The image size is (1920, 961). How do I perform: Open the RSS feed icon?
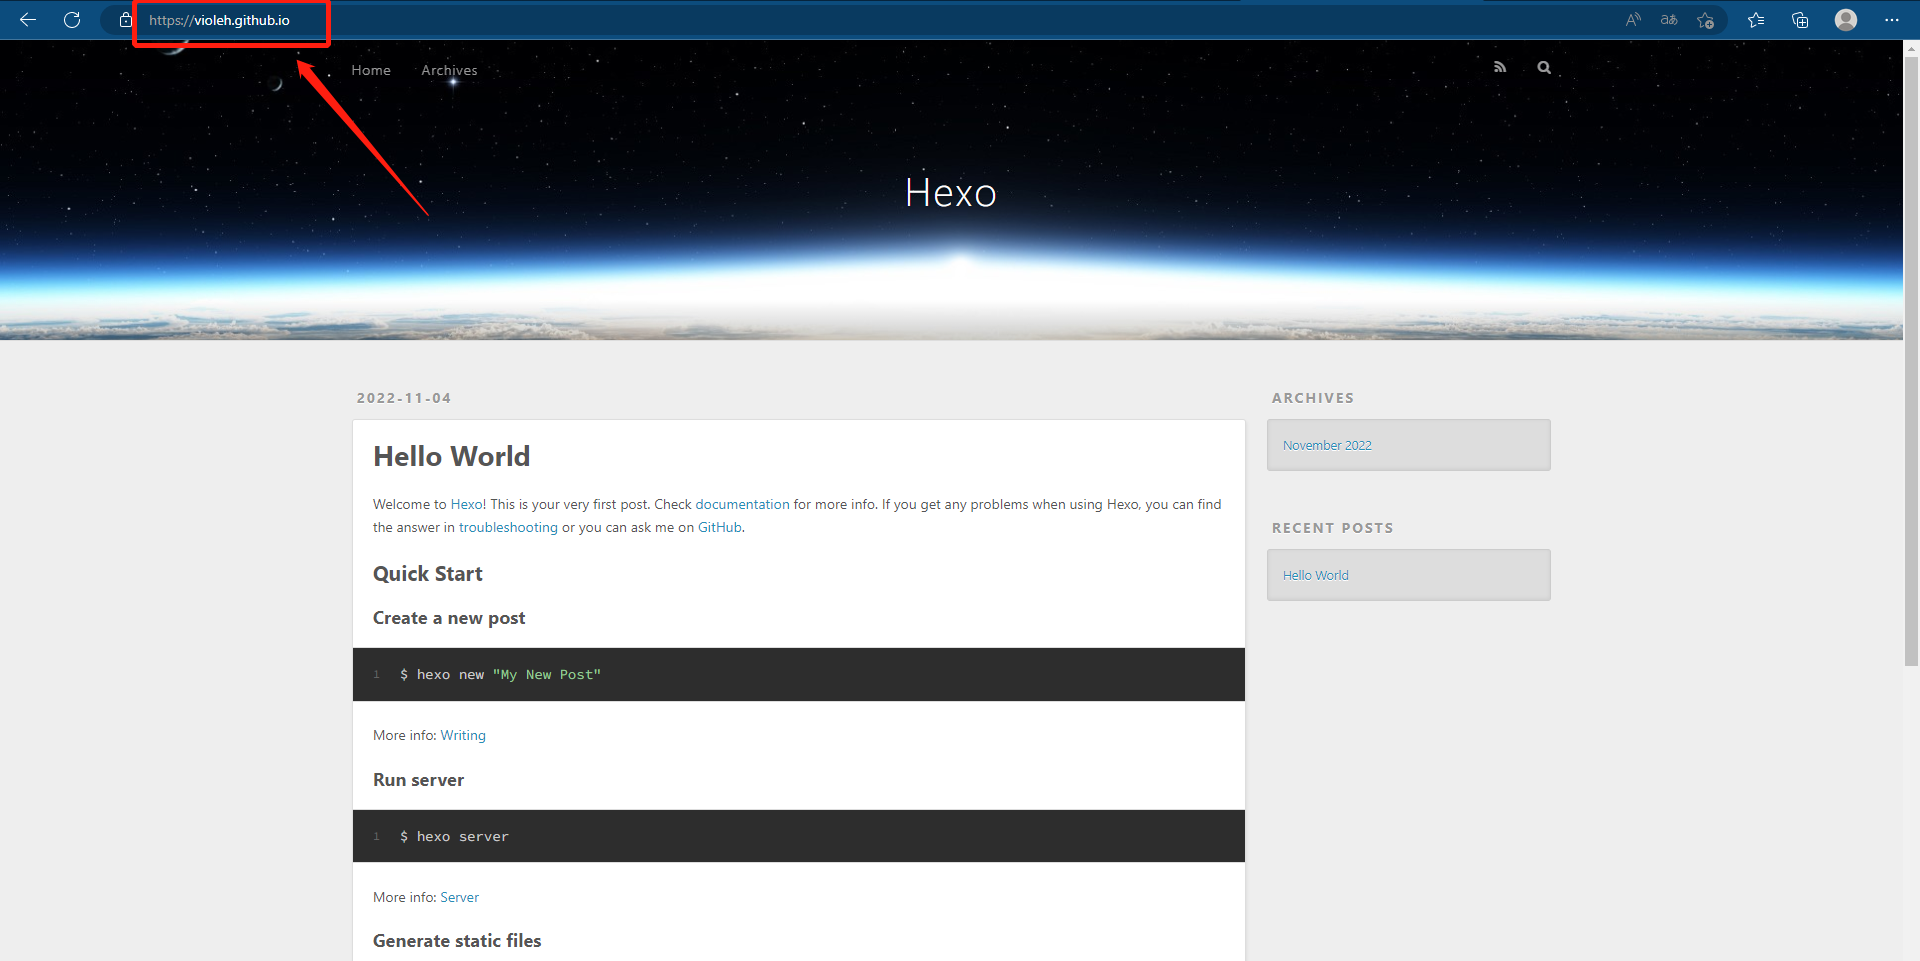coord(1500,67)
